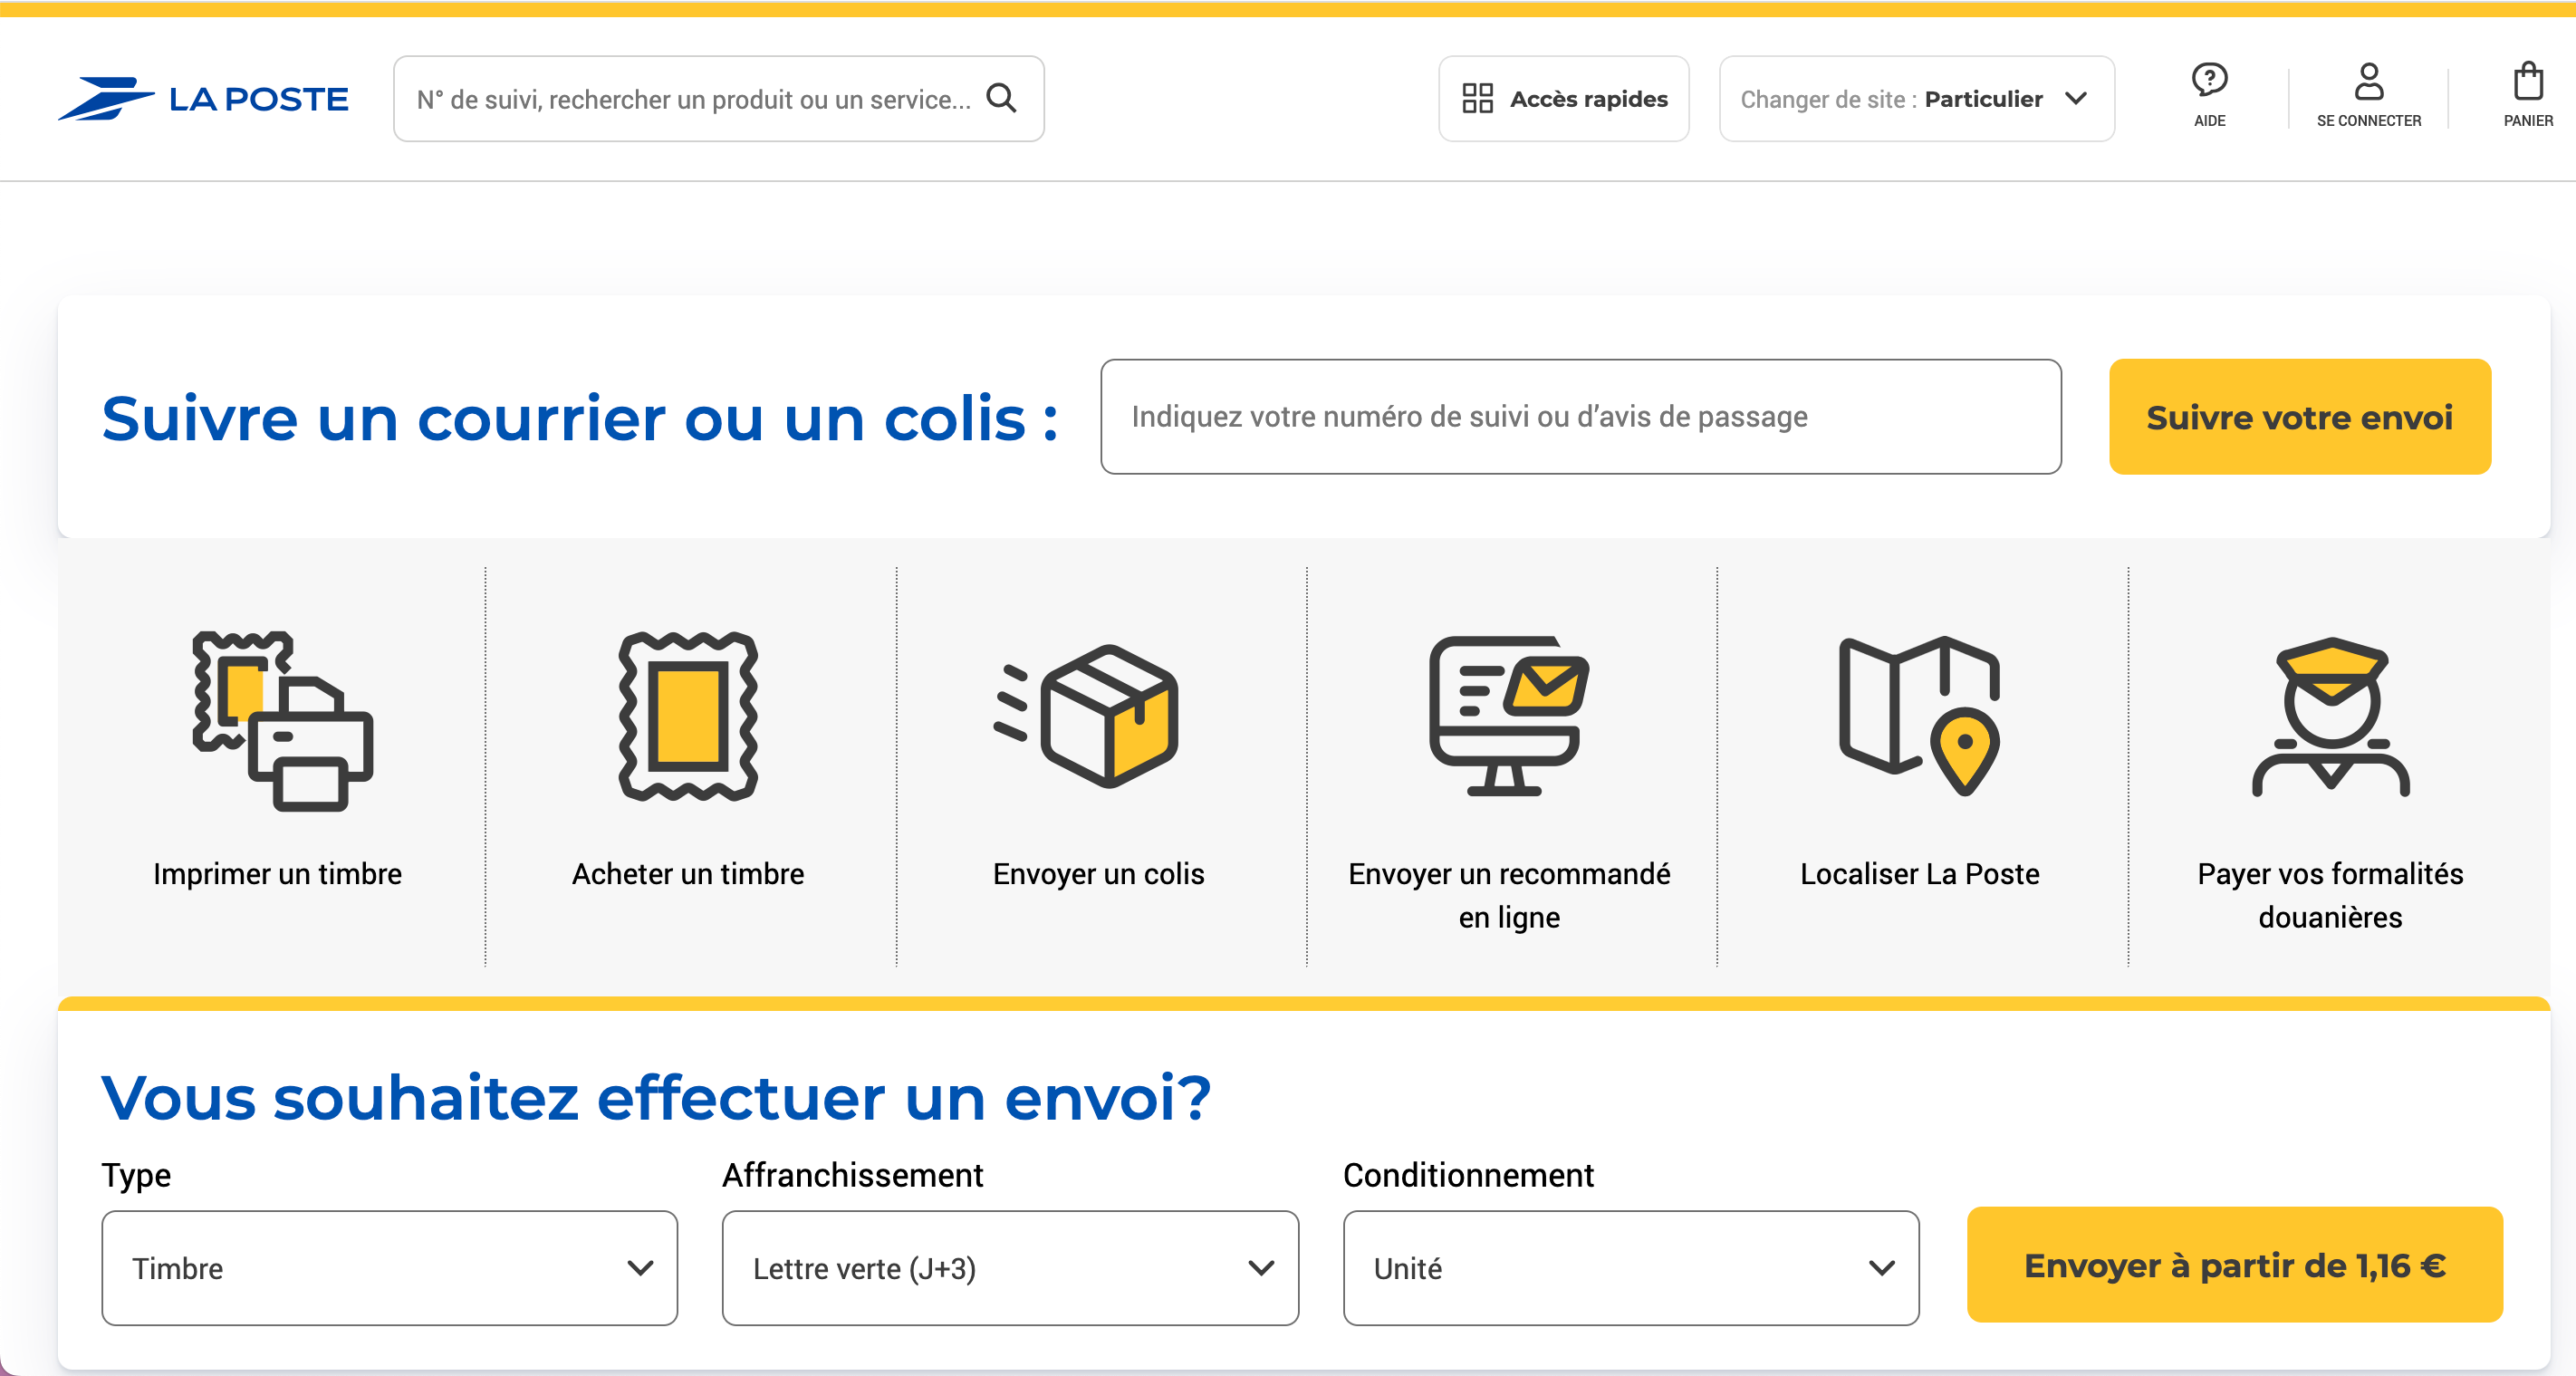Expand the Conditionnement 'Unité' dropdown
Screen dimensions: 2576x1376
click(x=1631, y=1267)
